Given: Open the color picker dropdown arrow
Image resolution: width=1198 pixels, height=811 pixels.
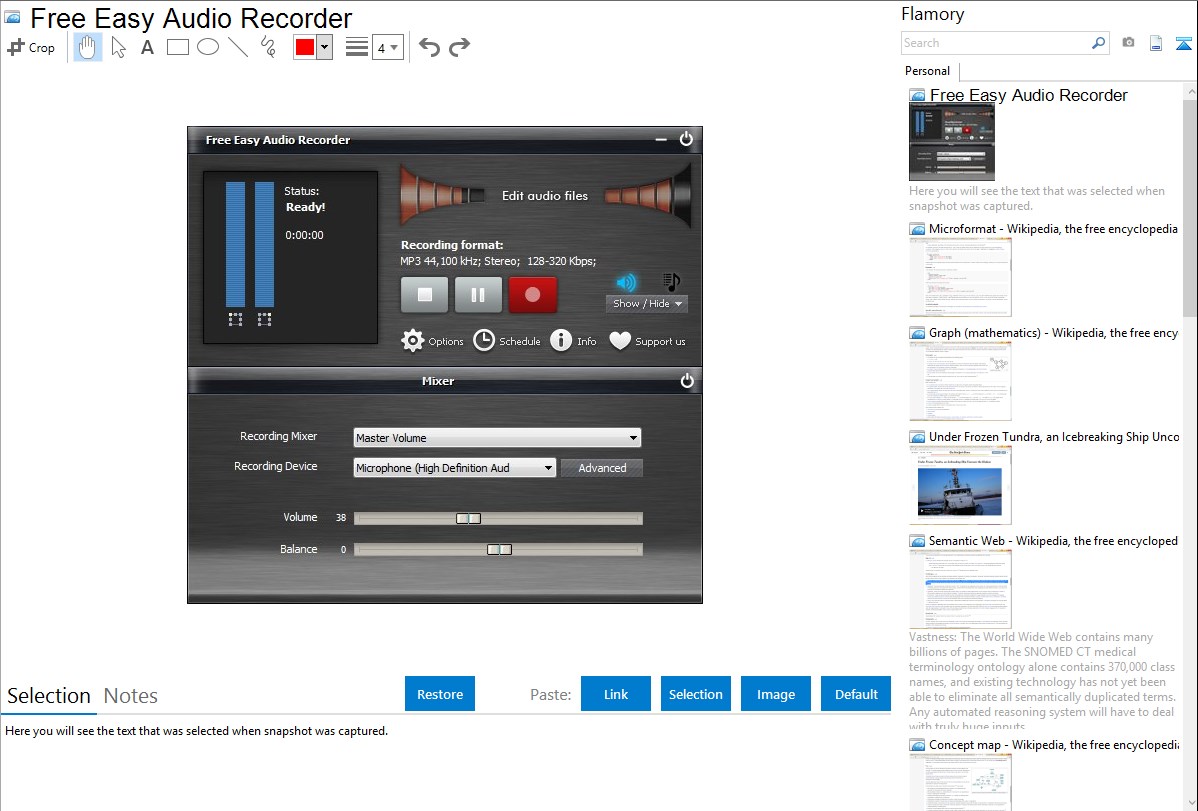Looking at the screenshot, I should 325,47.
